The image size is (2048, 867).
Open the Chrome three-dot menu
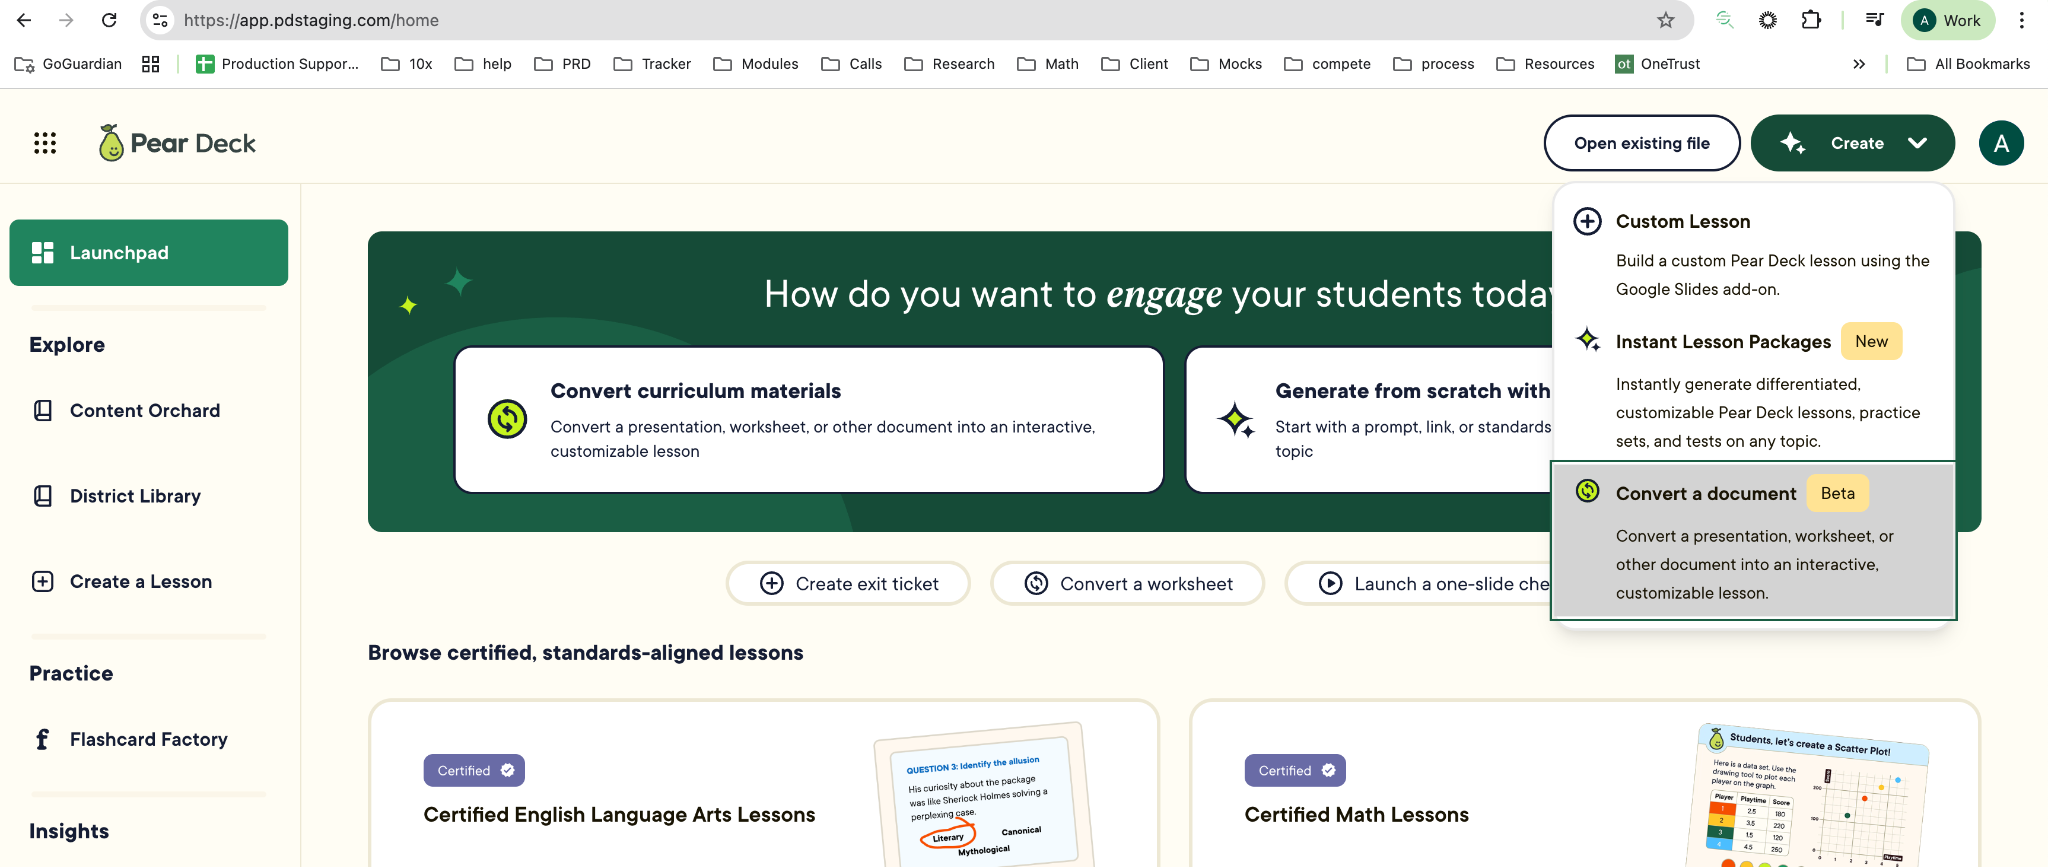click(2022, 20)
